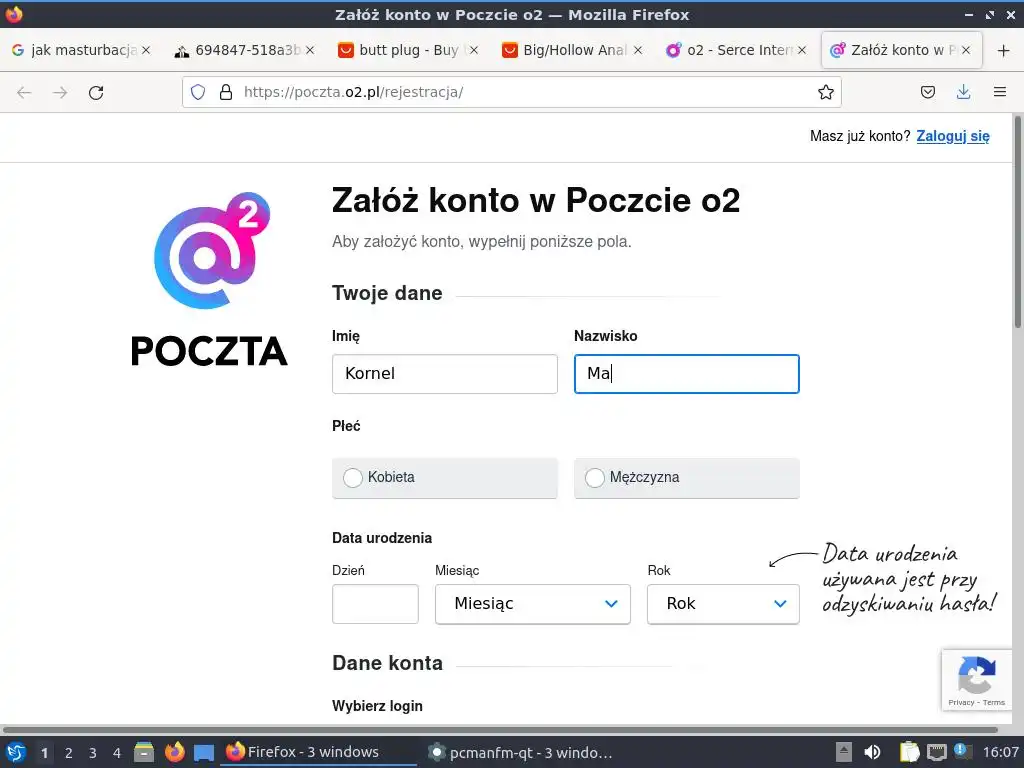Close the 'o2 - Serce Inter' tab

[802, 50]
